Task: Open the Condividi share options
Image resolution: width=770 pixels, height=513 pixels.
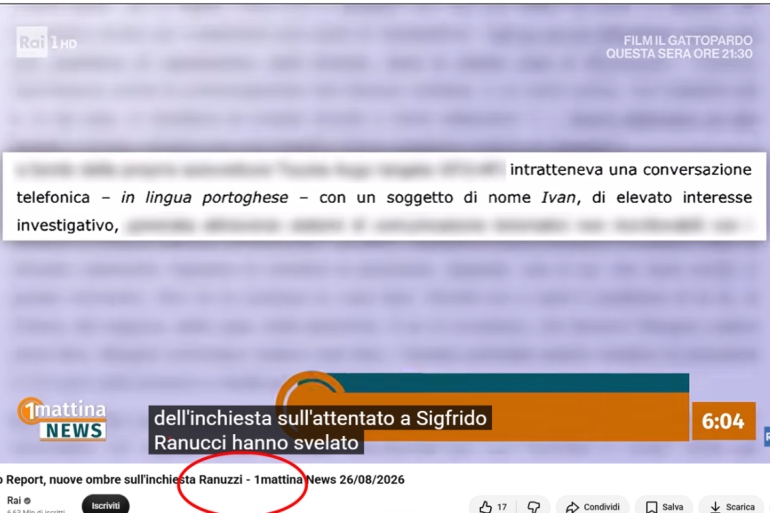Action: point(592,506)
